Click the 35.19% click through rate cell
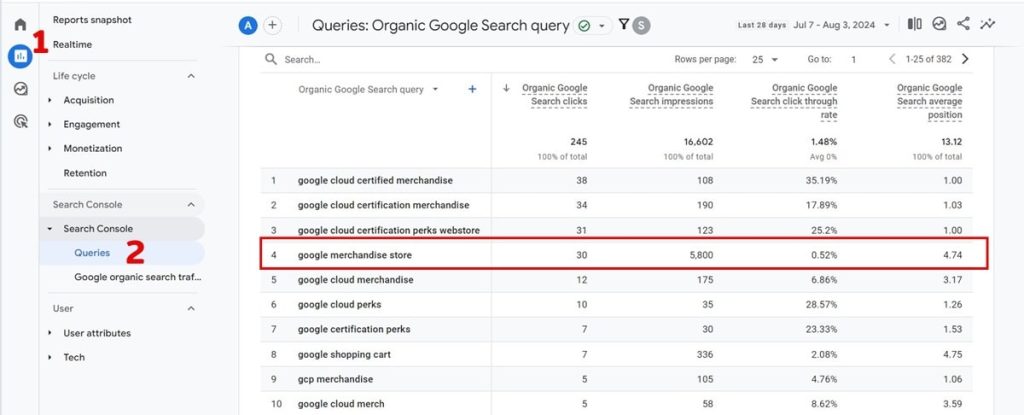 point(822,180)
